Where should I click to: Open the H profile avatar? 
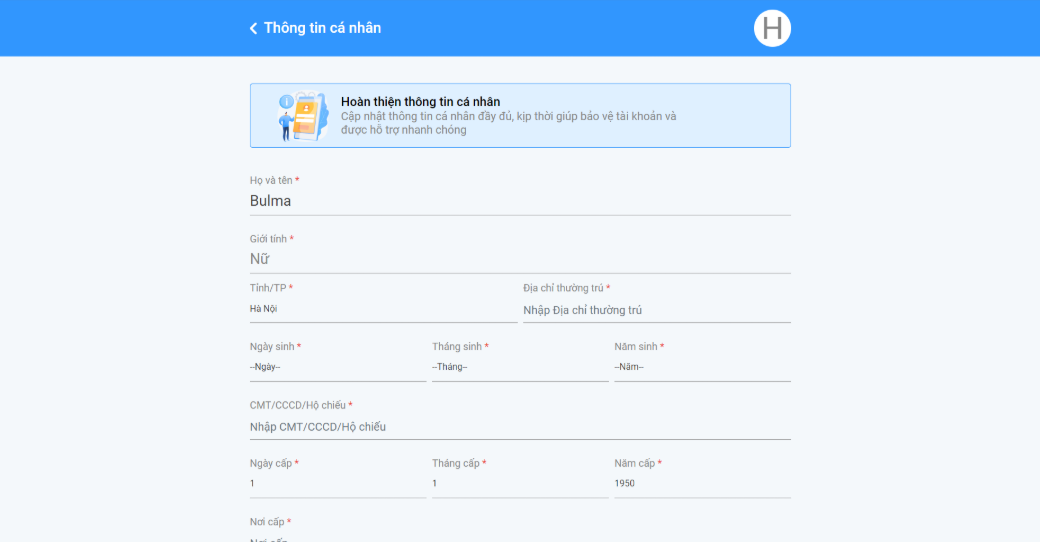tap(772, 28)
